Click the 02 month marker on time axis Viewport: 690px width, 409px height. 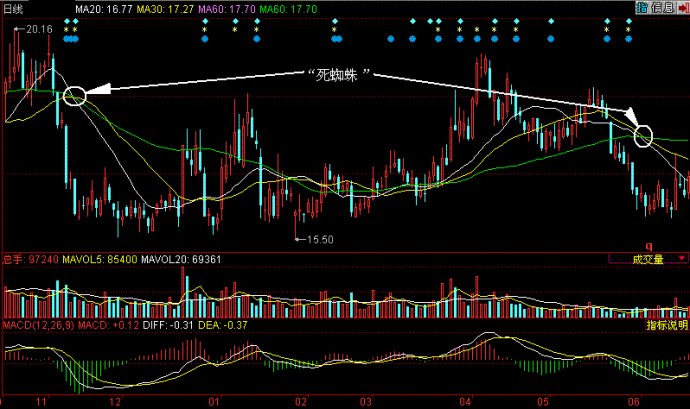pos(301,402)
